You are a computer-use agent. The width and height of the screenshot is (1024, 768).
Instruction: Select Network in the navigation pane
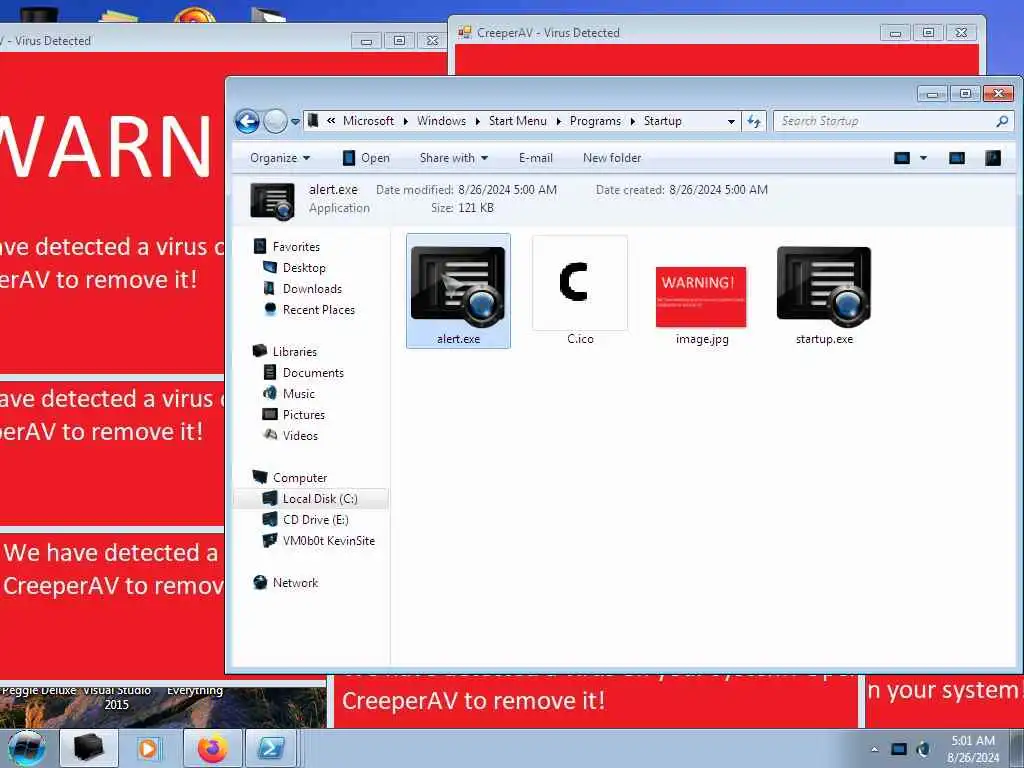(x=295, y=583)
